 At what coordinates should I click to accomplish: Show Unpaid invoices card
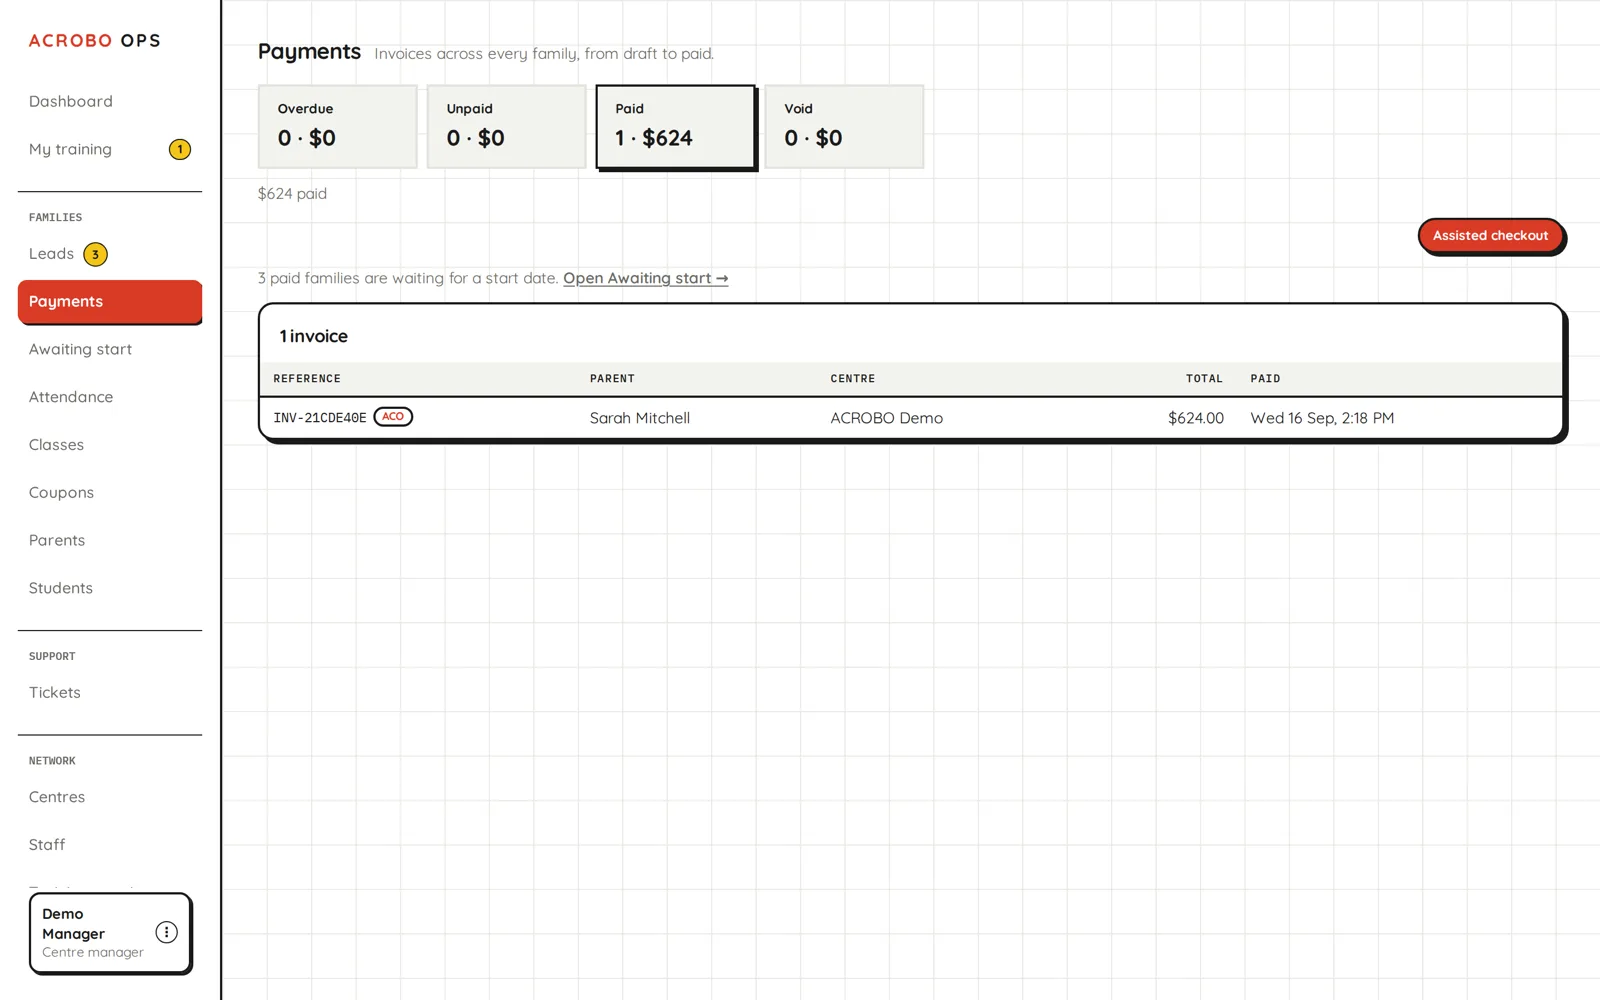507,127
